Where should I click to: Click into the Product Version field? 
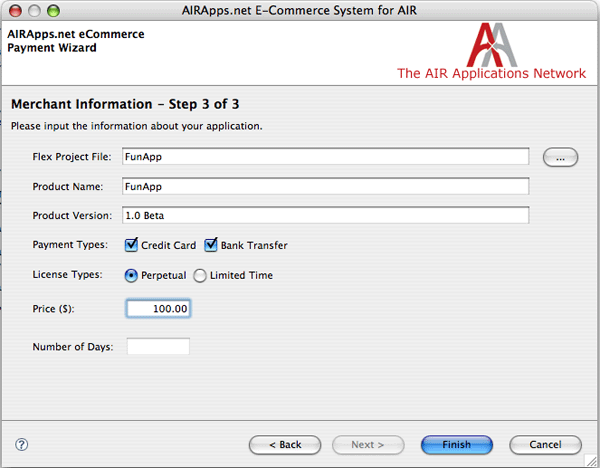tap(325, 216)
